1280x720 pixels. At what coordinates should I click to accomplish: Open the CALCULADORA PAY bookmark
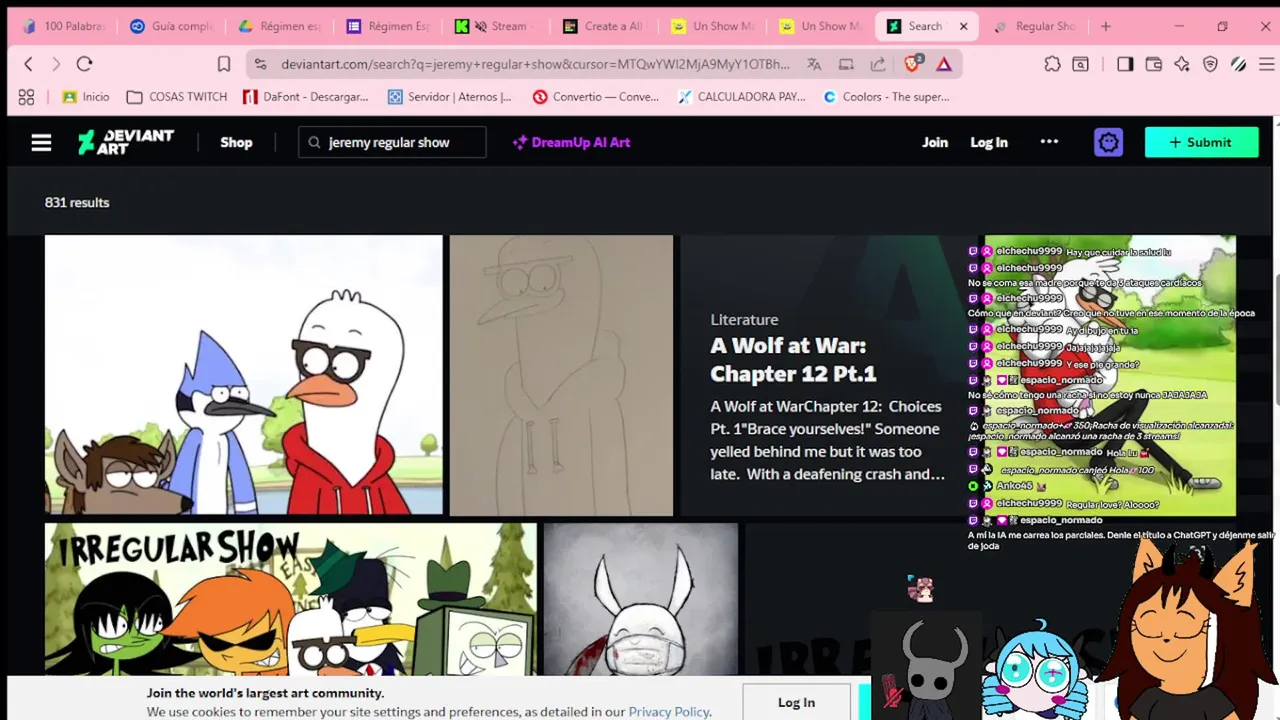click(x=741, y=97)
